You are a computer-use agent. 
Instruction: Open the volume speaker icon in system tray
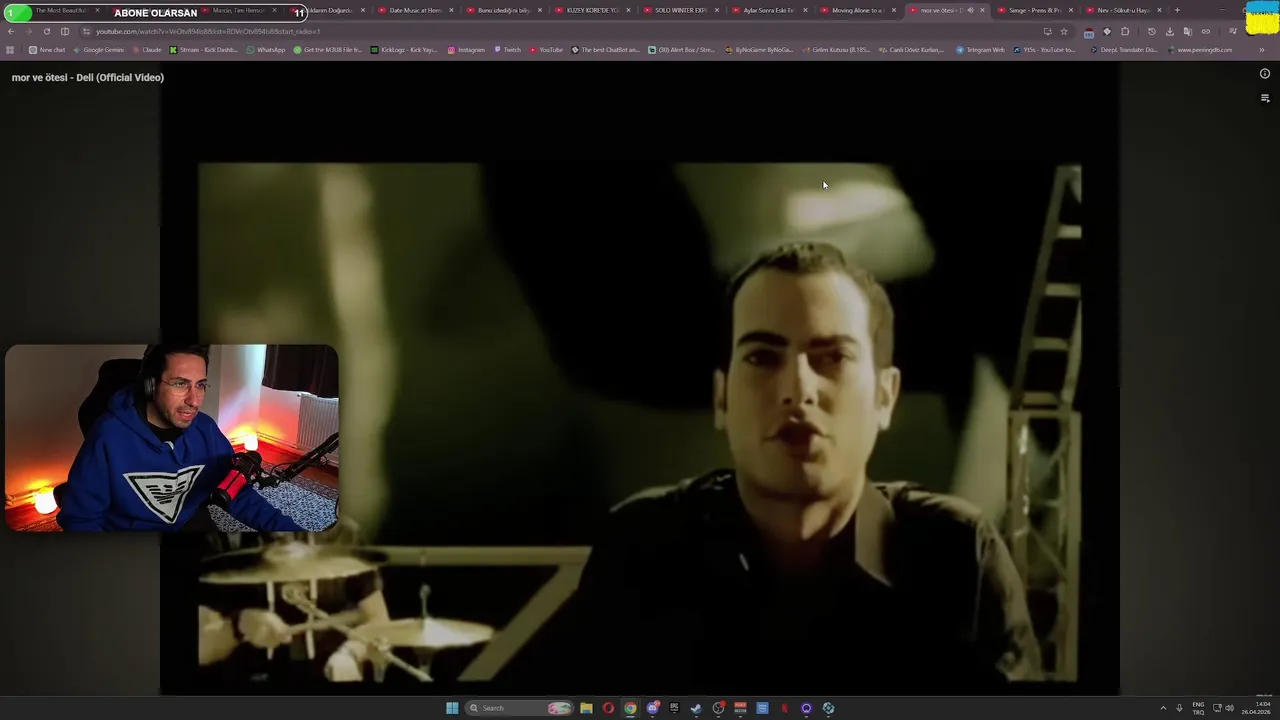1229,708
